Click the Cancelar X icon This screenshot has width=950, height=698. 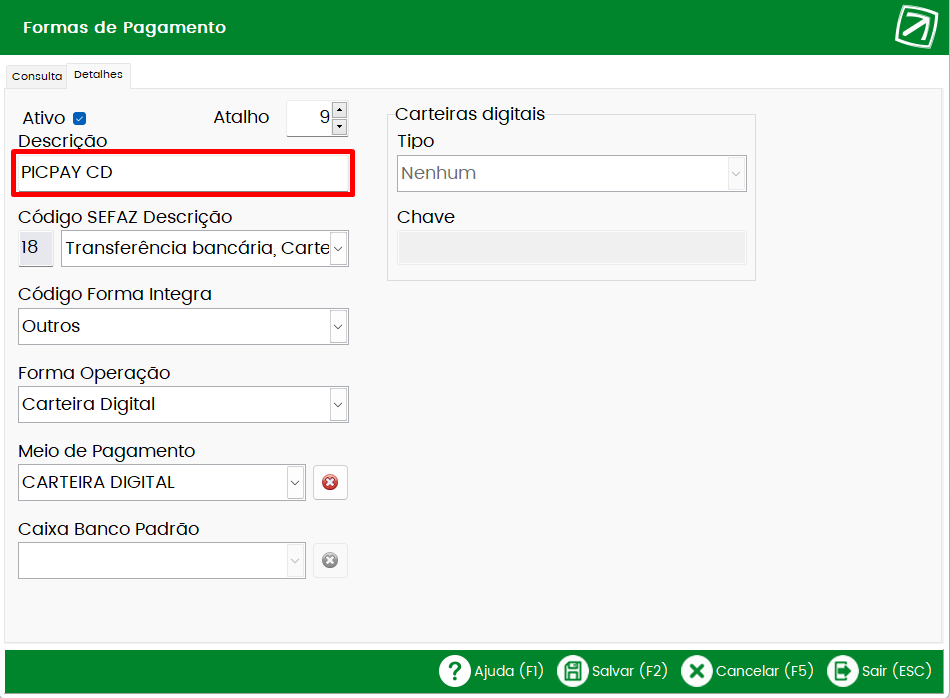click(697, 671)
